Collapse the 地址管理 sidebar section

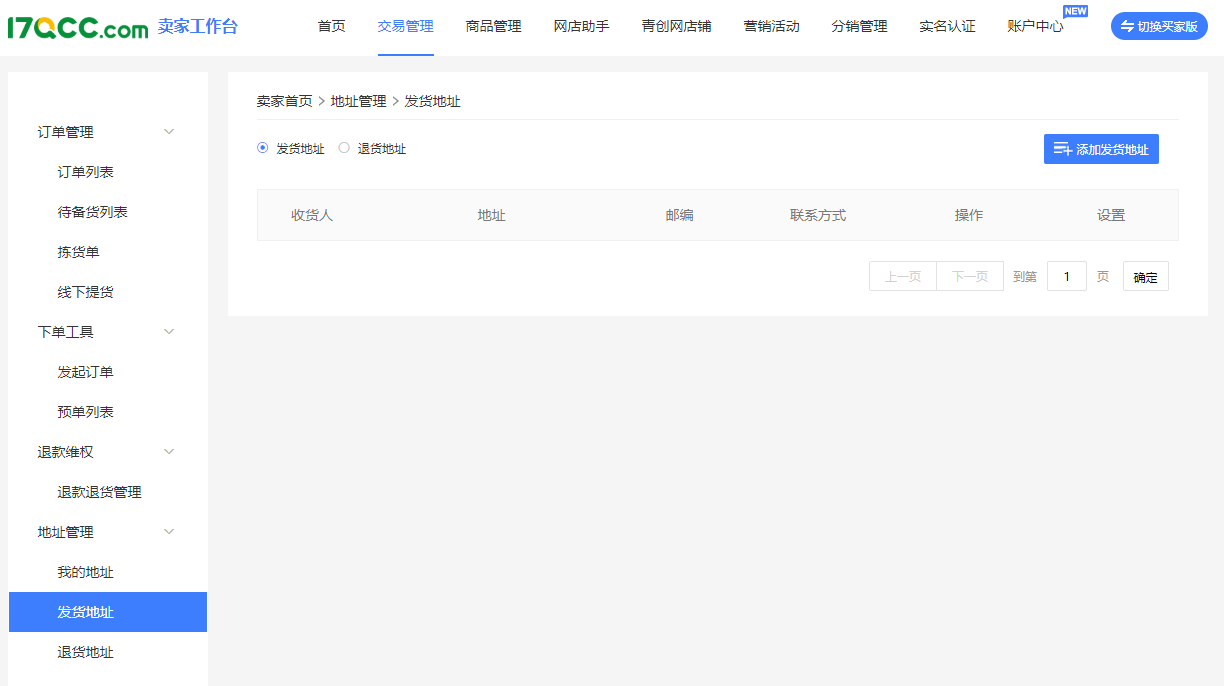169,532
